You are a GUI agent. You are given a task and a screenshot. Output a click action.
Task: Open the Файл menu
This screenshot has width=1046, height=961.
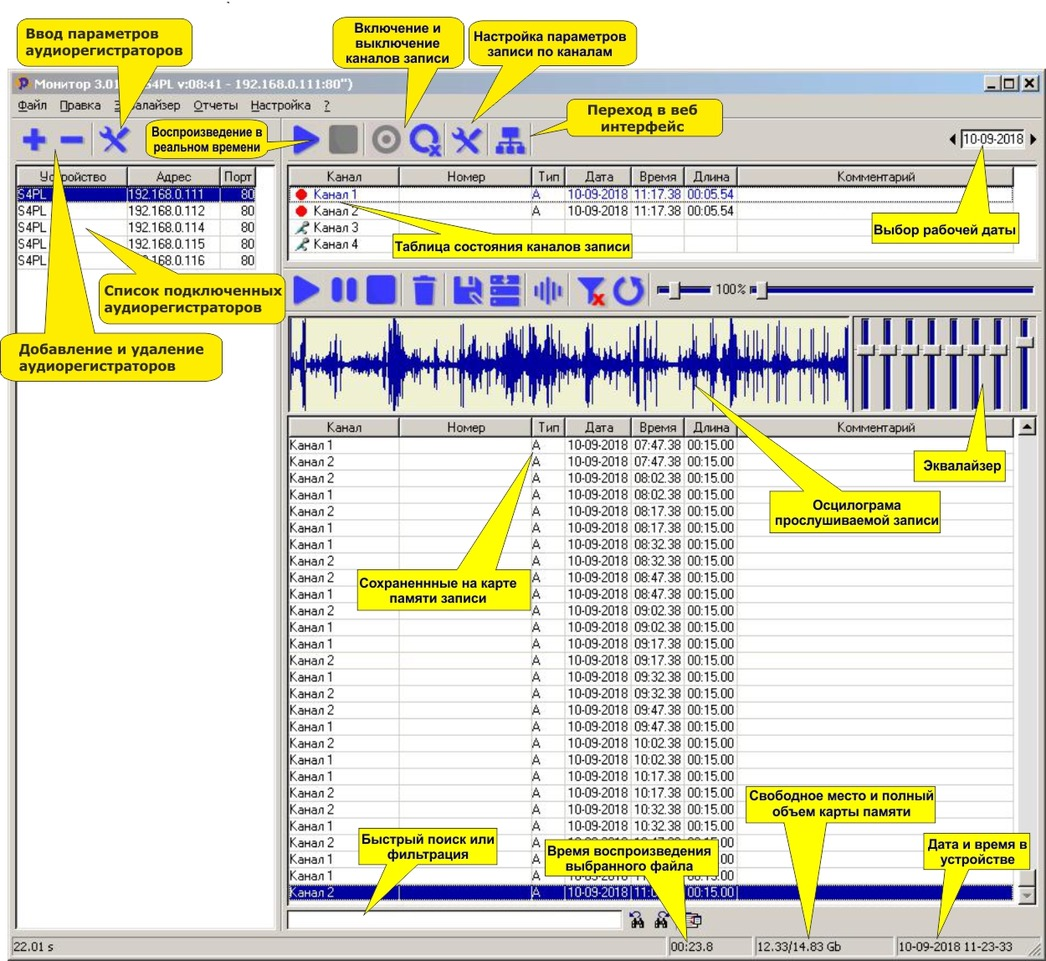[x=32, y=105]
